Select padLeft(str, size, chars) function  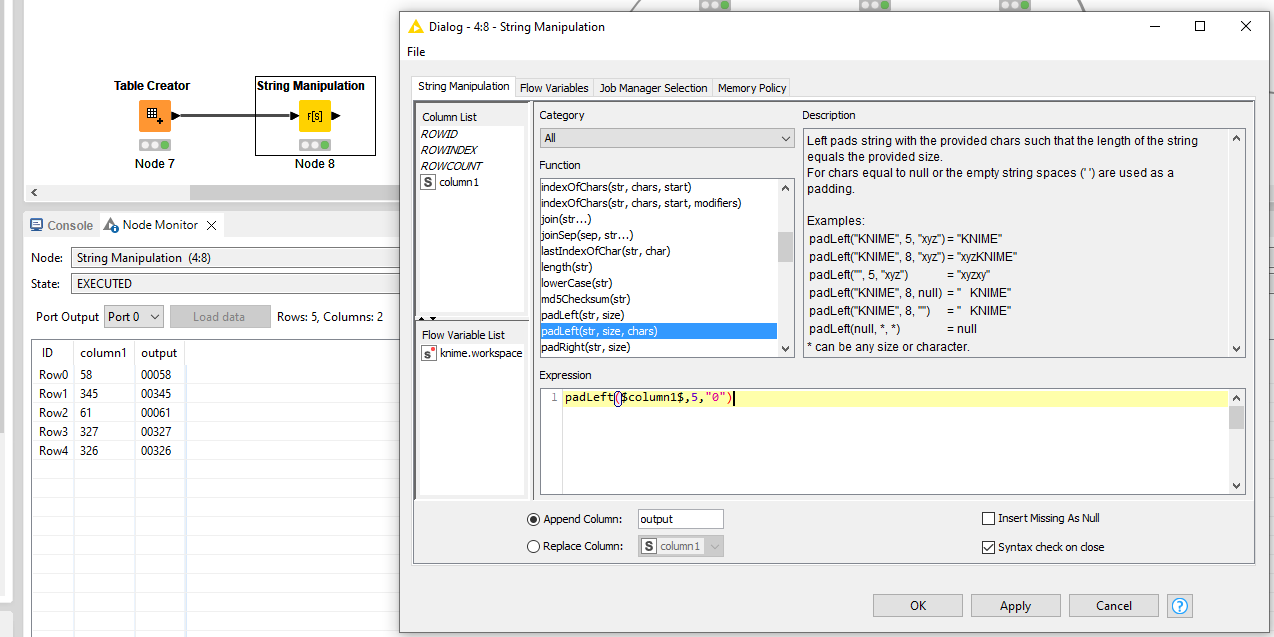659,331
